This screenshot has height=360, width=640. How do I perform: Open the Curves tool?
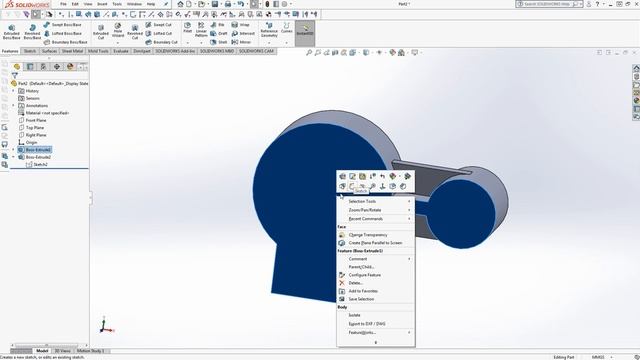coord(287,28)
